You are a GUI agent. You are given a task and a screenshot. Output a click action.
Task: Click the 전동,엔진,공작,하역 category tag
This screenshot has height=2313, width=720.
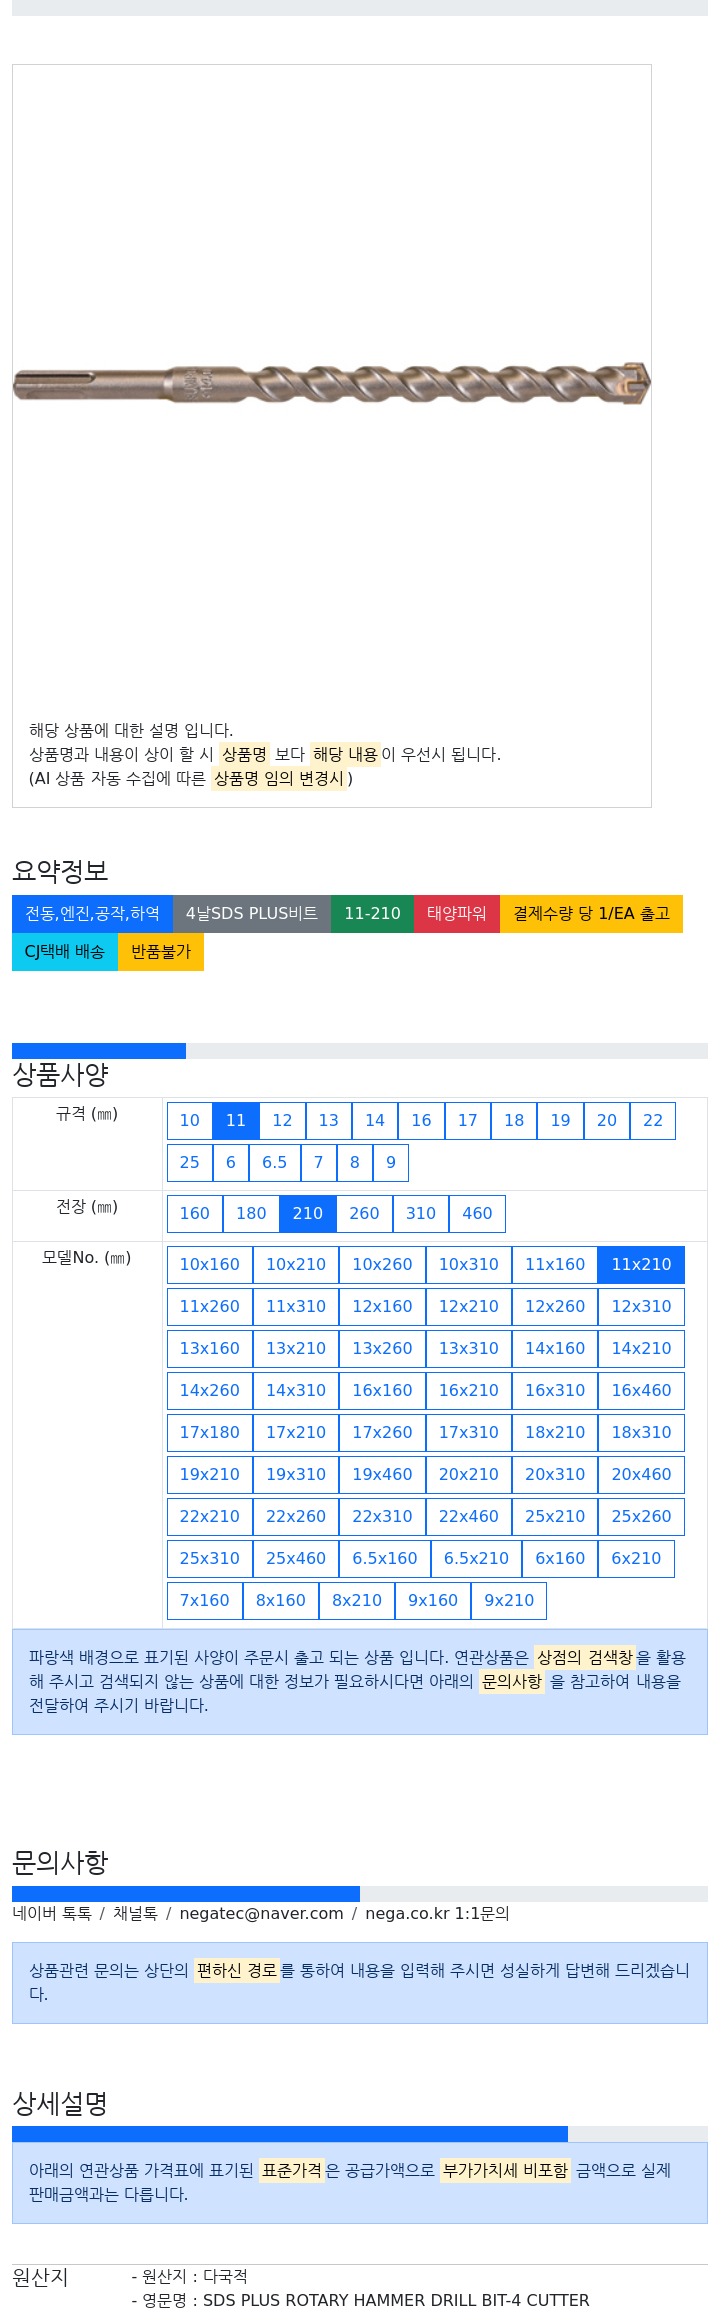(x=92, y=913)
